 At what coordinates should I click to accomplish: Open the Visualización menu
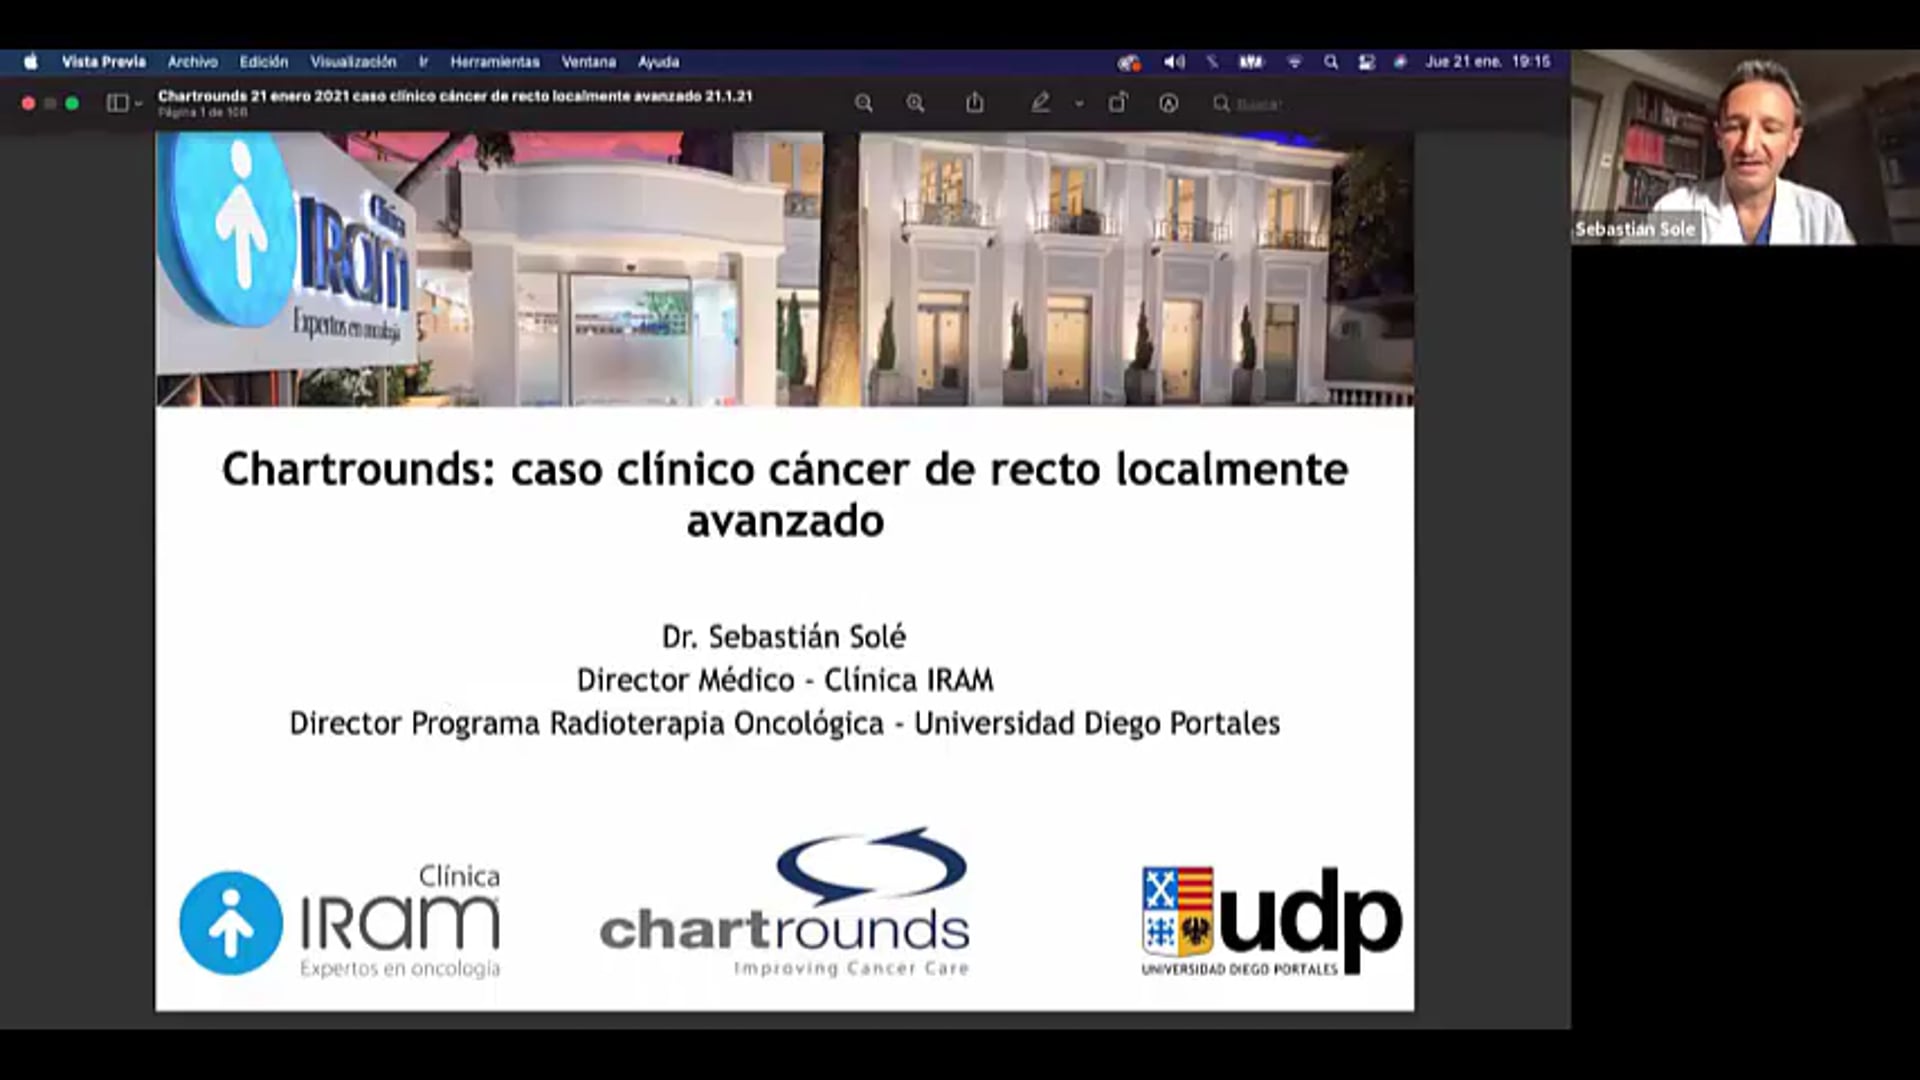[354, 61]
